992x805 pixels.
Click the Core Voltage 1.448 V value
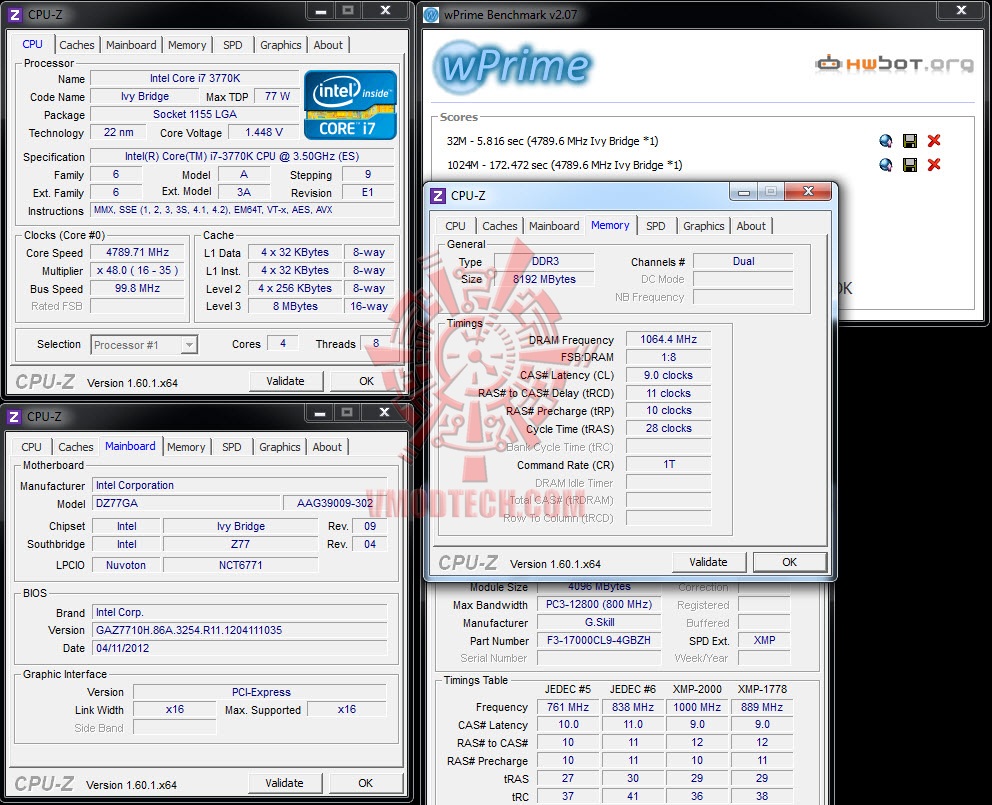click(x=264, y=132)
